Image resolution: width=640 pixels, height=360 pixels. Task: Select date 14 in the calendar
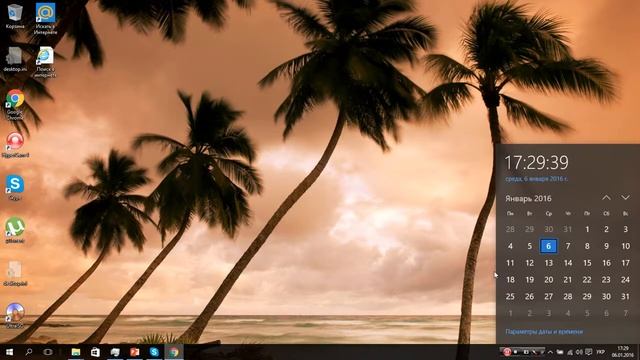click(x=568, y=263)
